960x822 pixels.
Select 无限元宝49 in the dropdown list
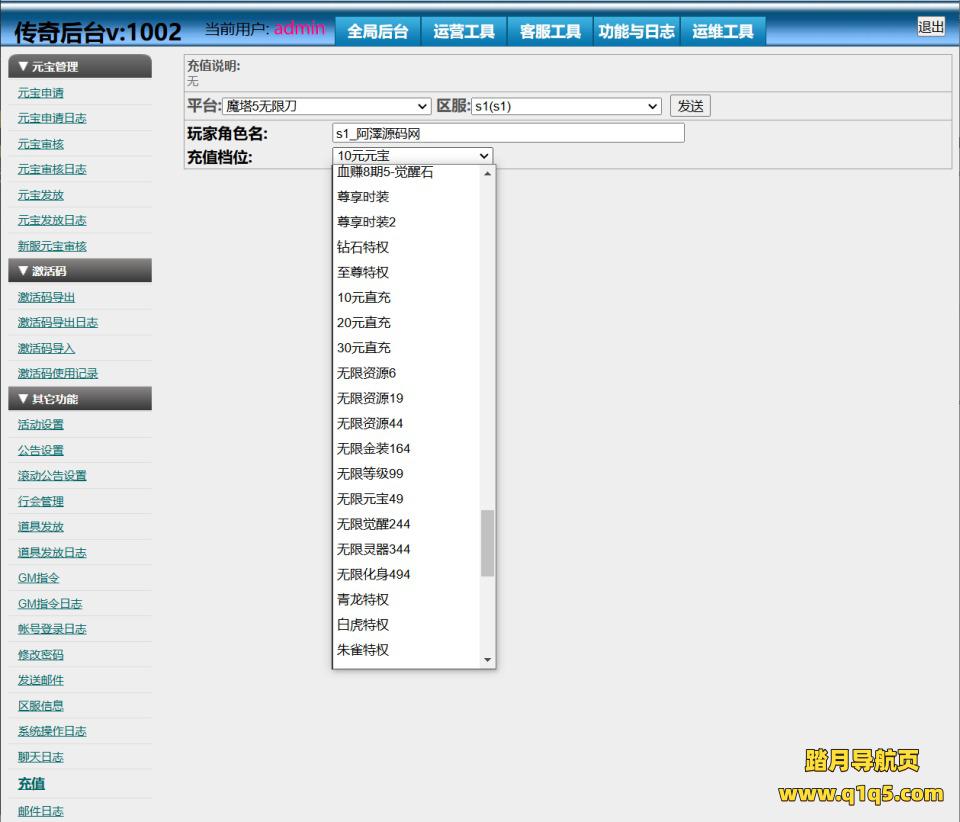click(370, 499)
